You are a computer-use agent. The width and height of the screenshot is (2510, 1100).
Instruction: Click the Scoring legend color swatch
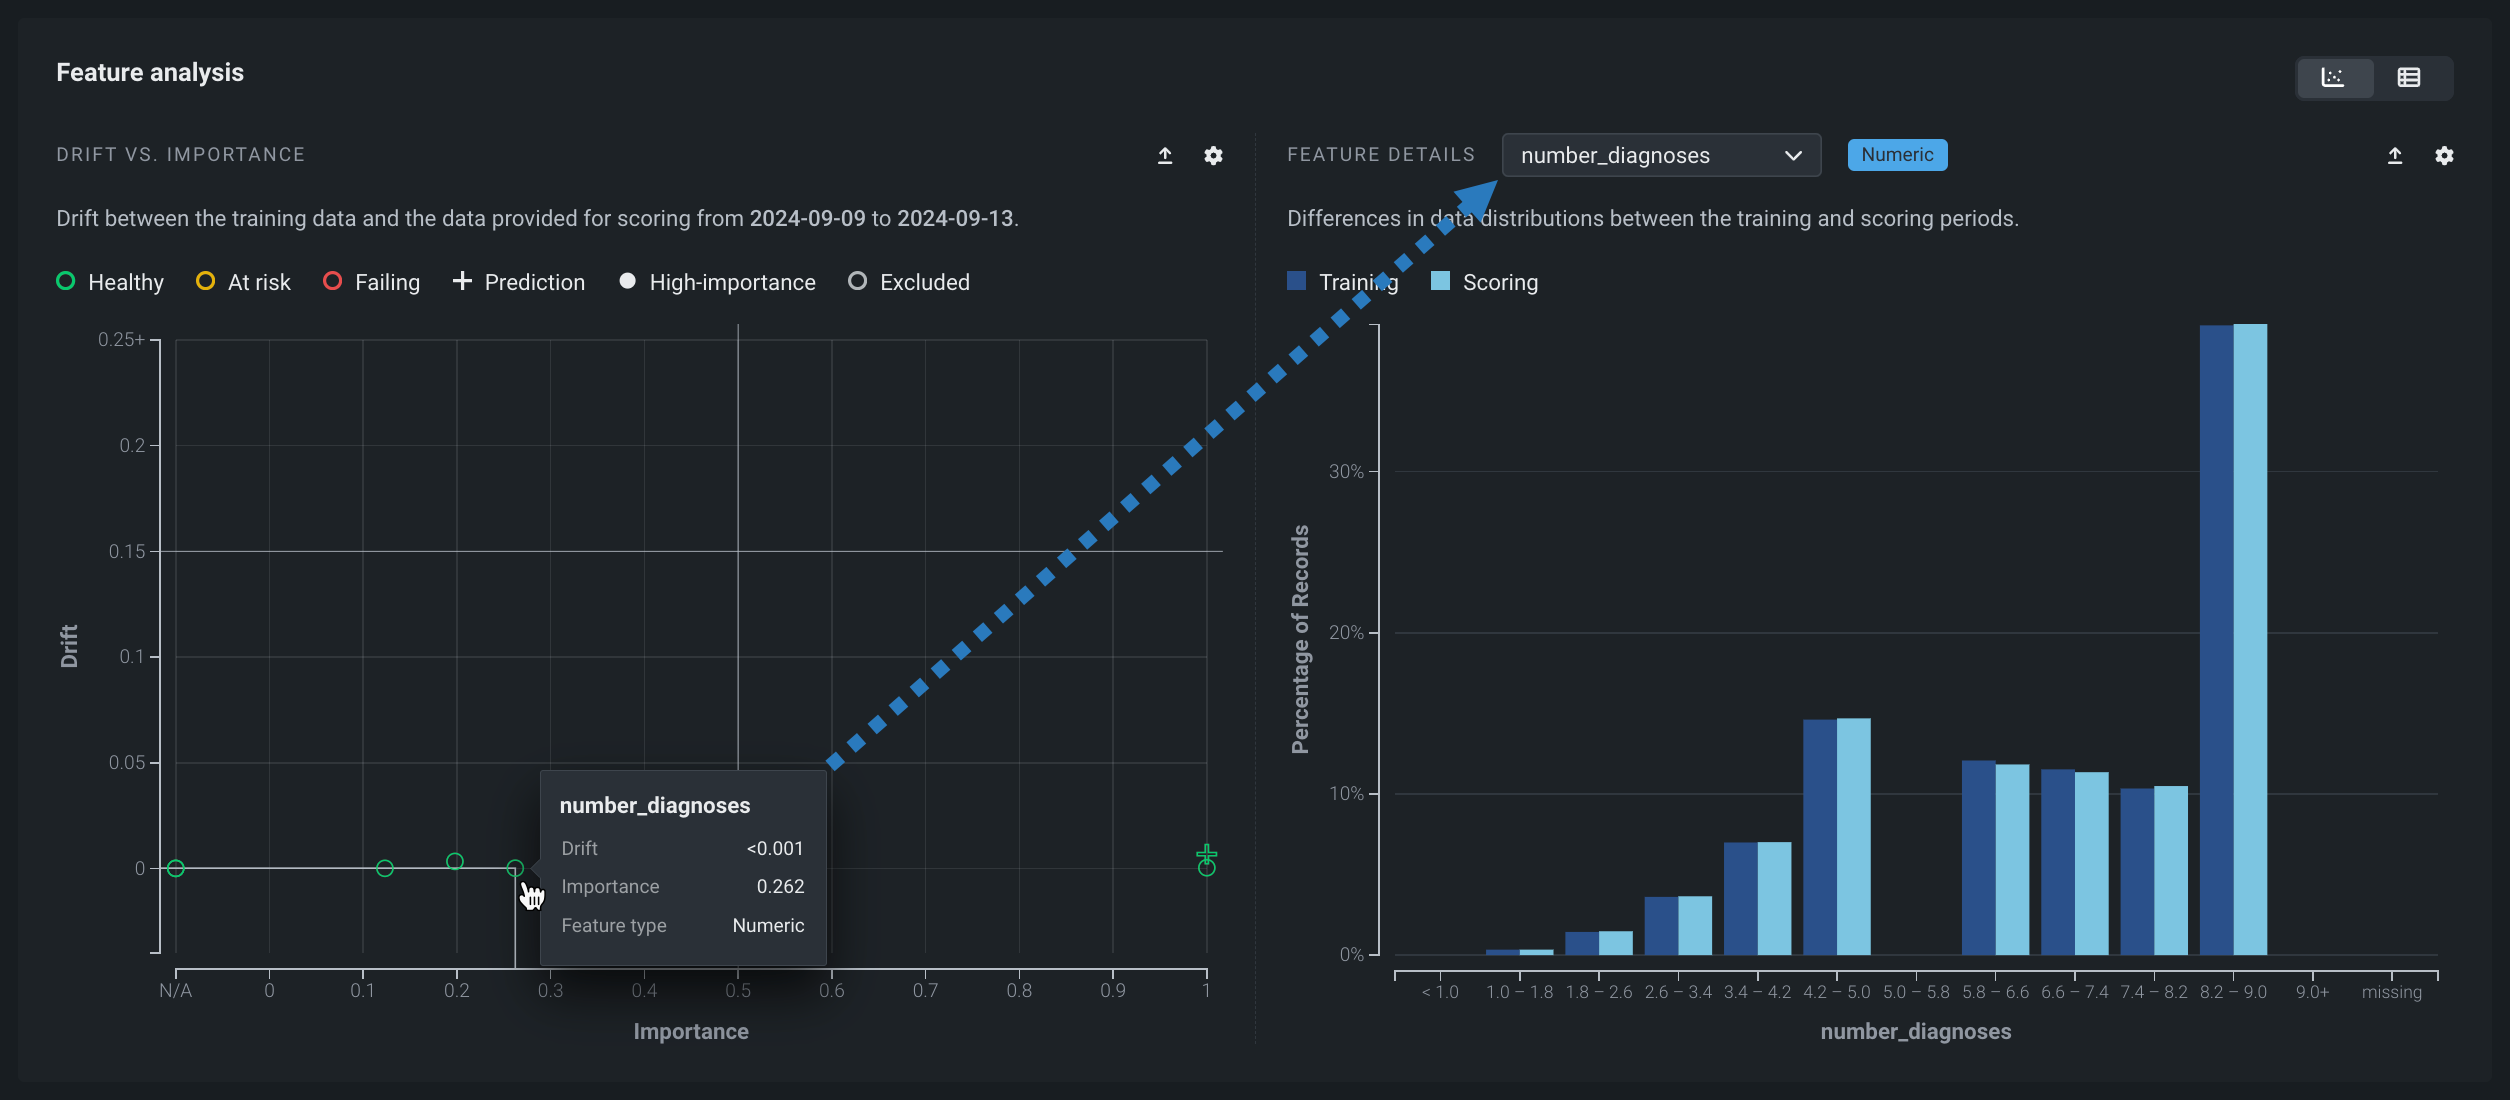coord(1440,281)
